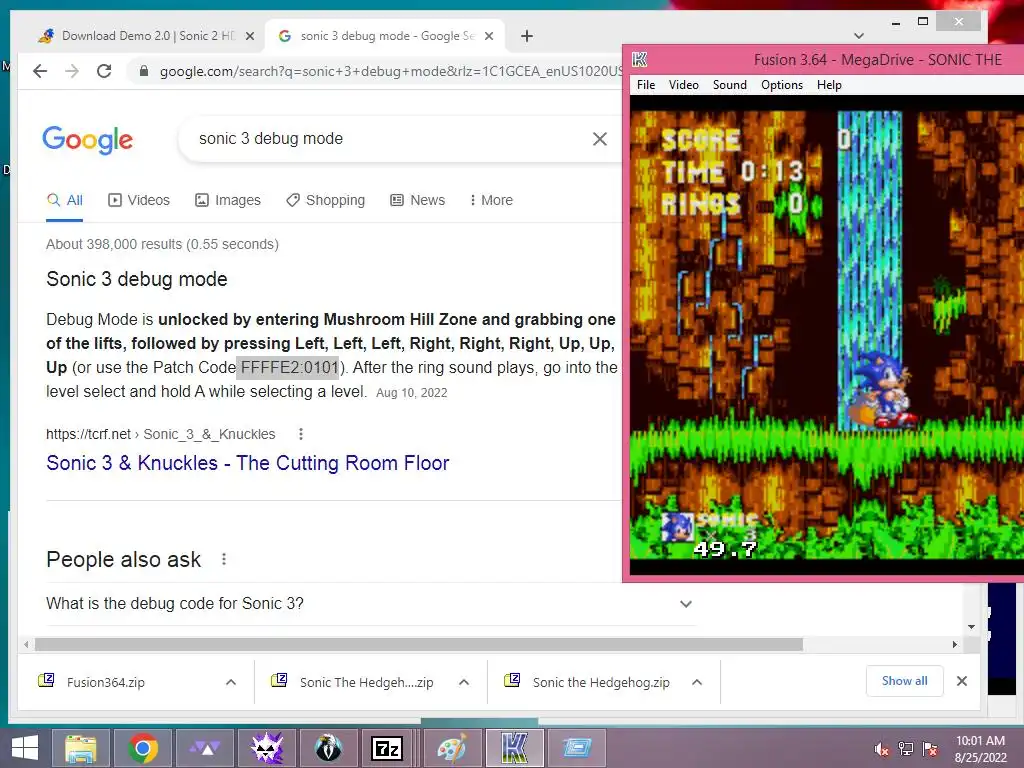The height and width of the screenshot is (768, 1024).
Task: Open Sonic 3 & Knuckles Cutting Room Floor link
Action: (248, 463)
